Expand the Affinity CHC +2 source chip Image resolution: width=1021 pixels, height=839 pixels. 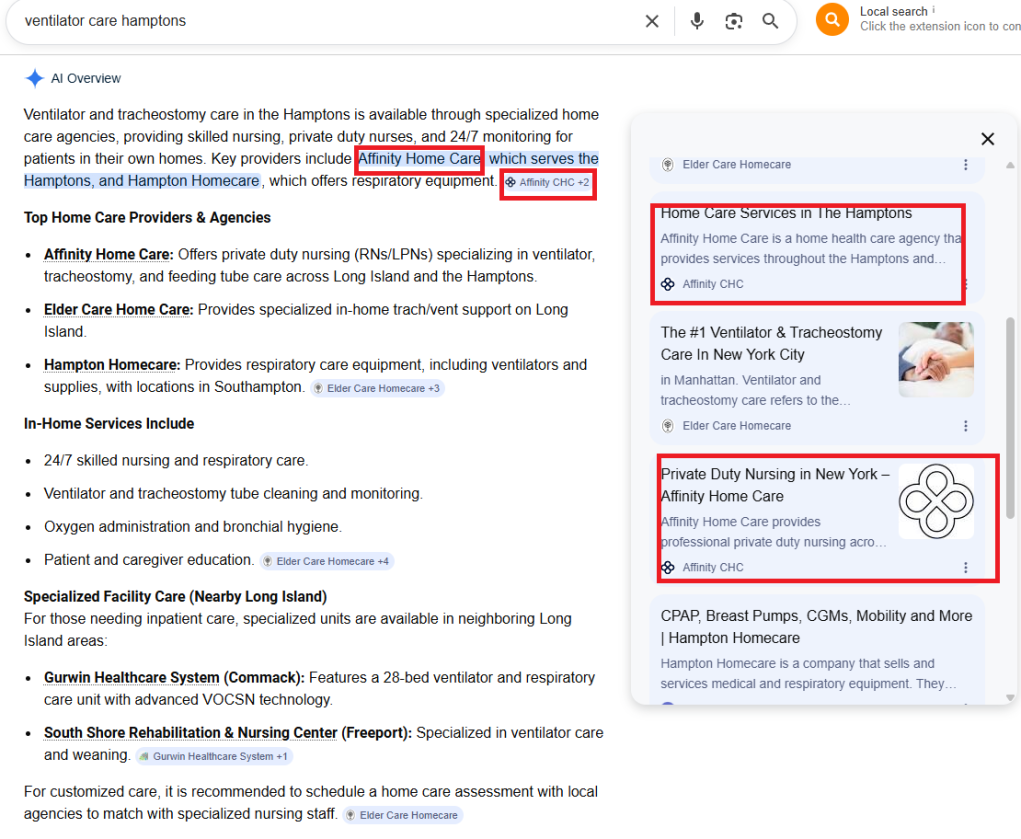coord(548,183)
